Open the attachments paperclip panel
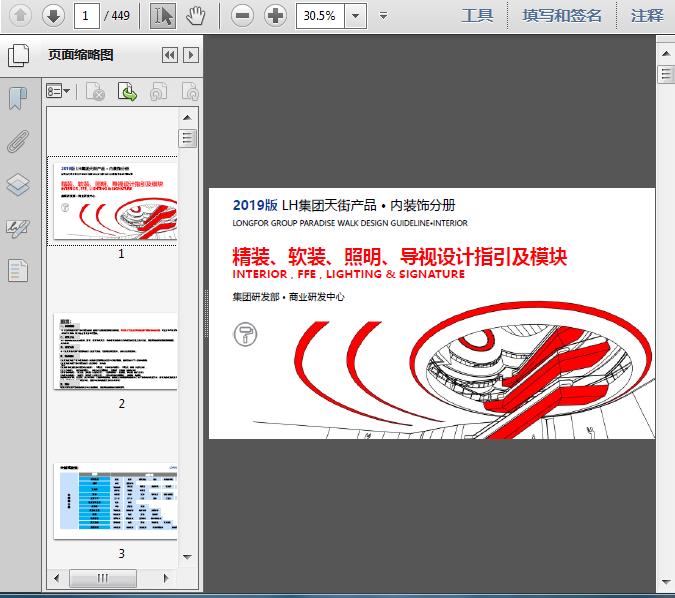 tap(18, 141)
